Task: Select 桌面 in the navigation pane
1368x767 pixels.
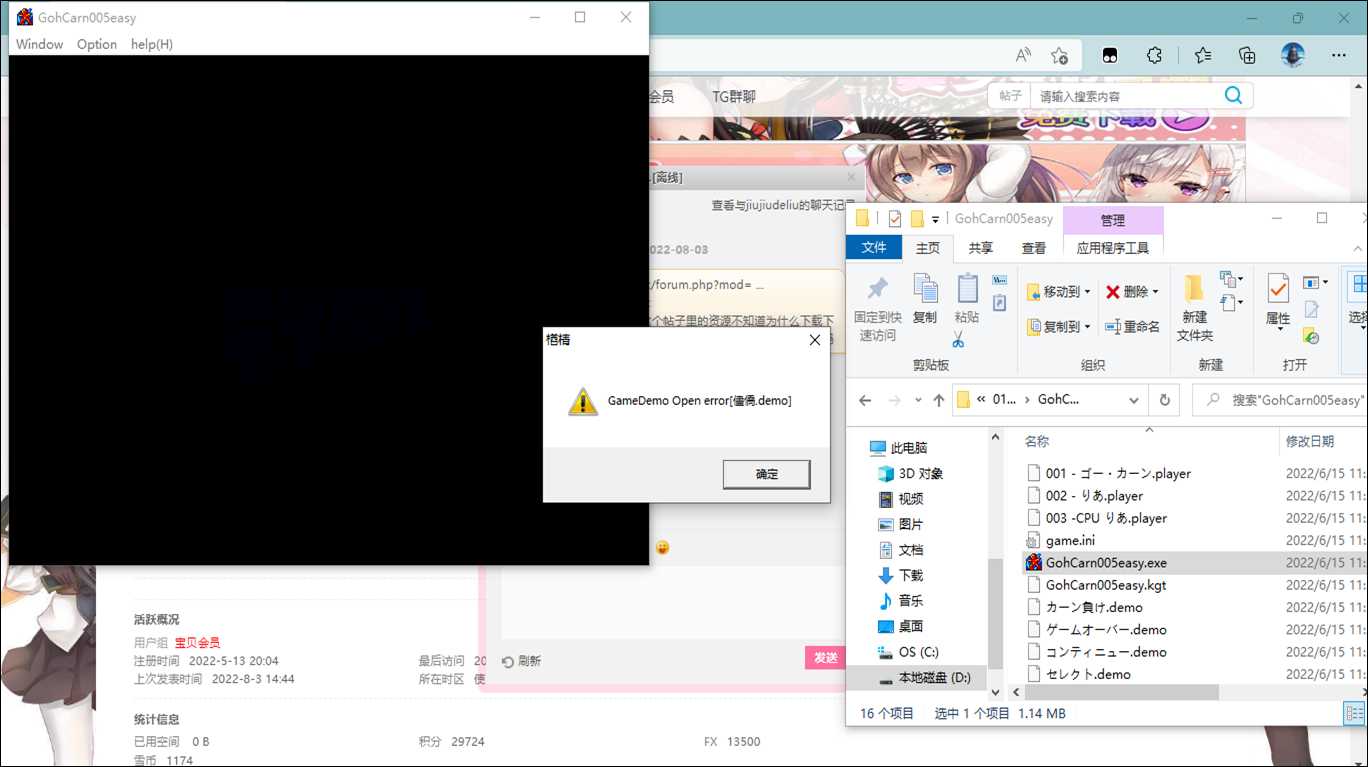Action: coord(900,626)
